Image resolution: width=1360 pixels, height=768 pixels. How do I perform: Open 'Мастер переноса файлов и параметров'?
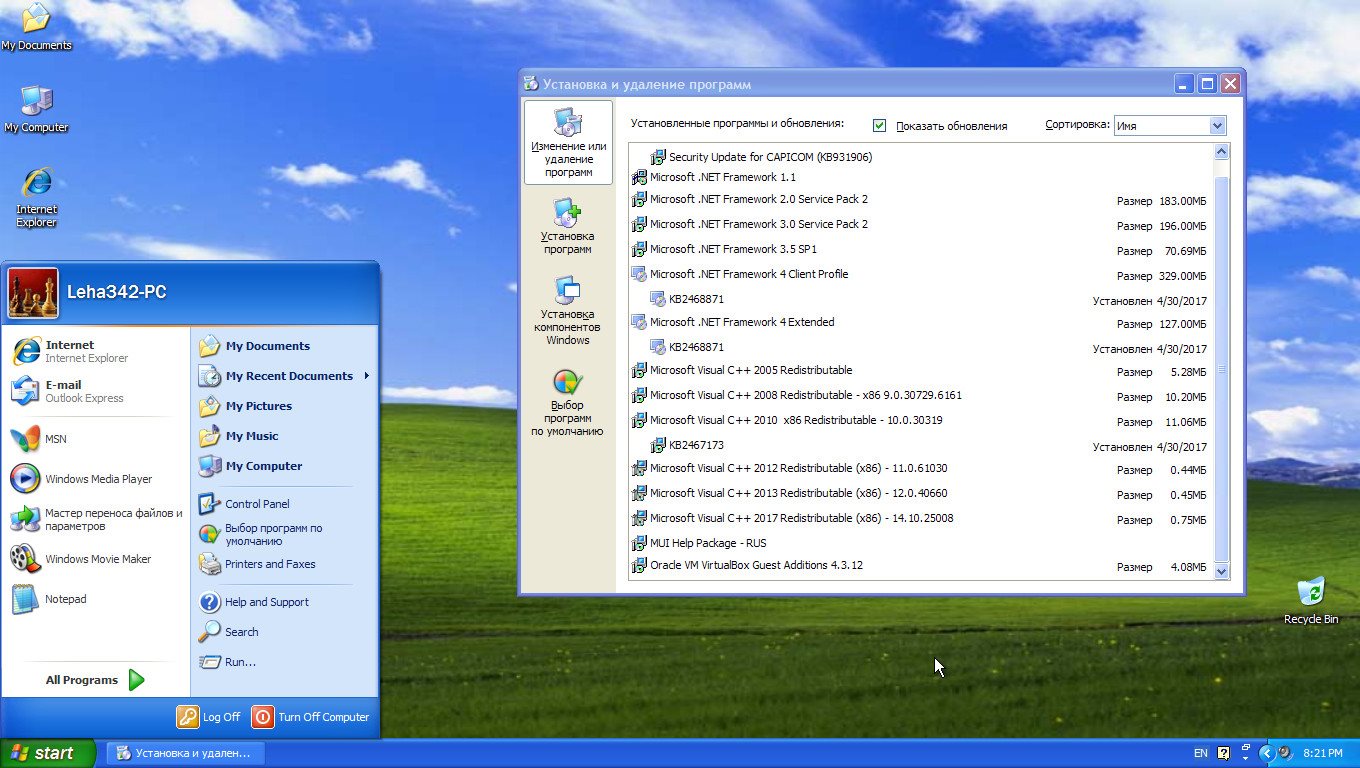coord(96,519)
